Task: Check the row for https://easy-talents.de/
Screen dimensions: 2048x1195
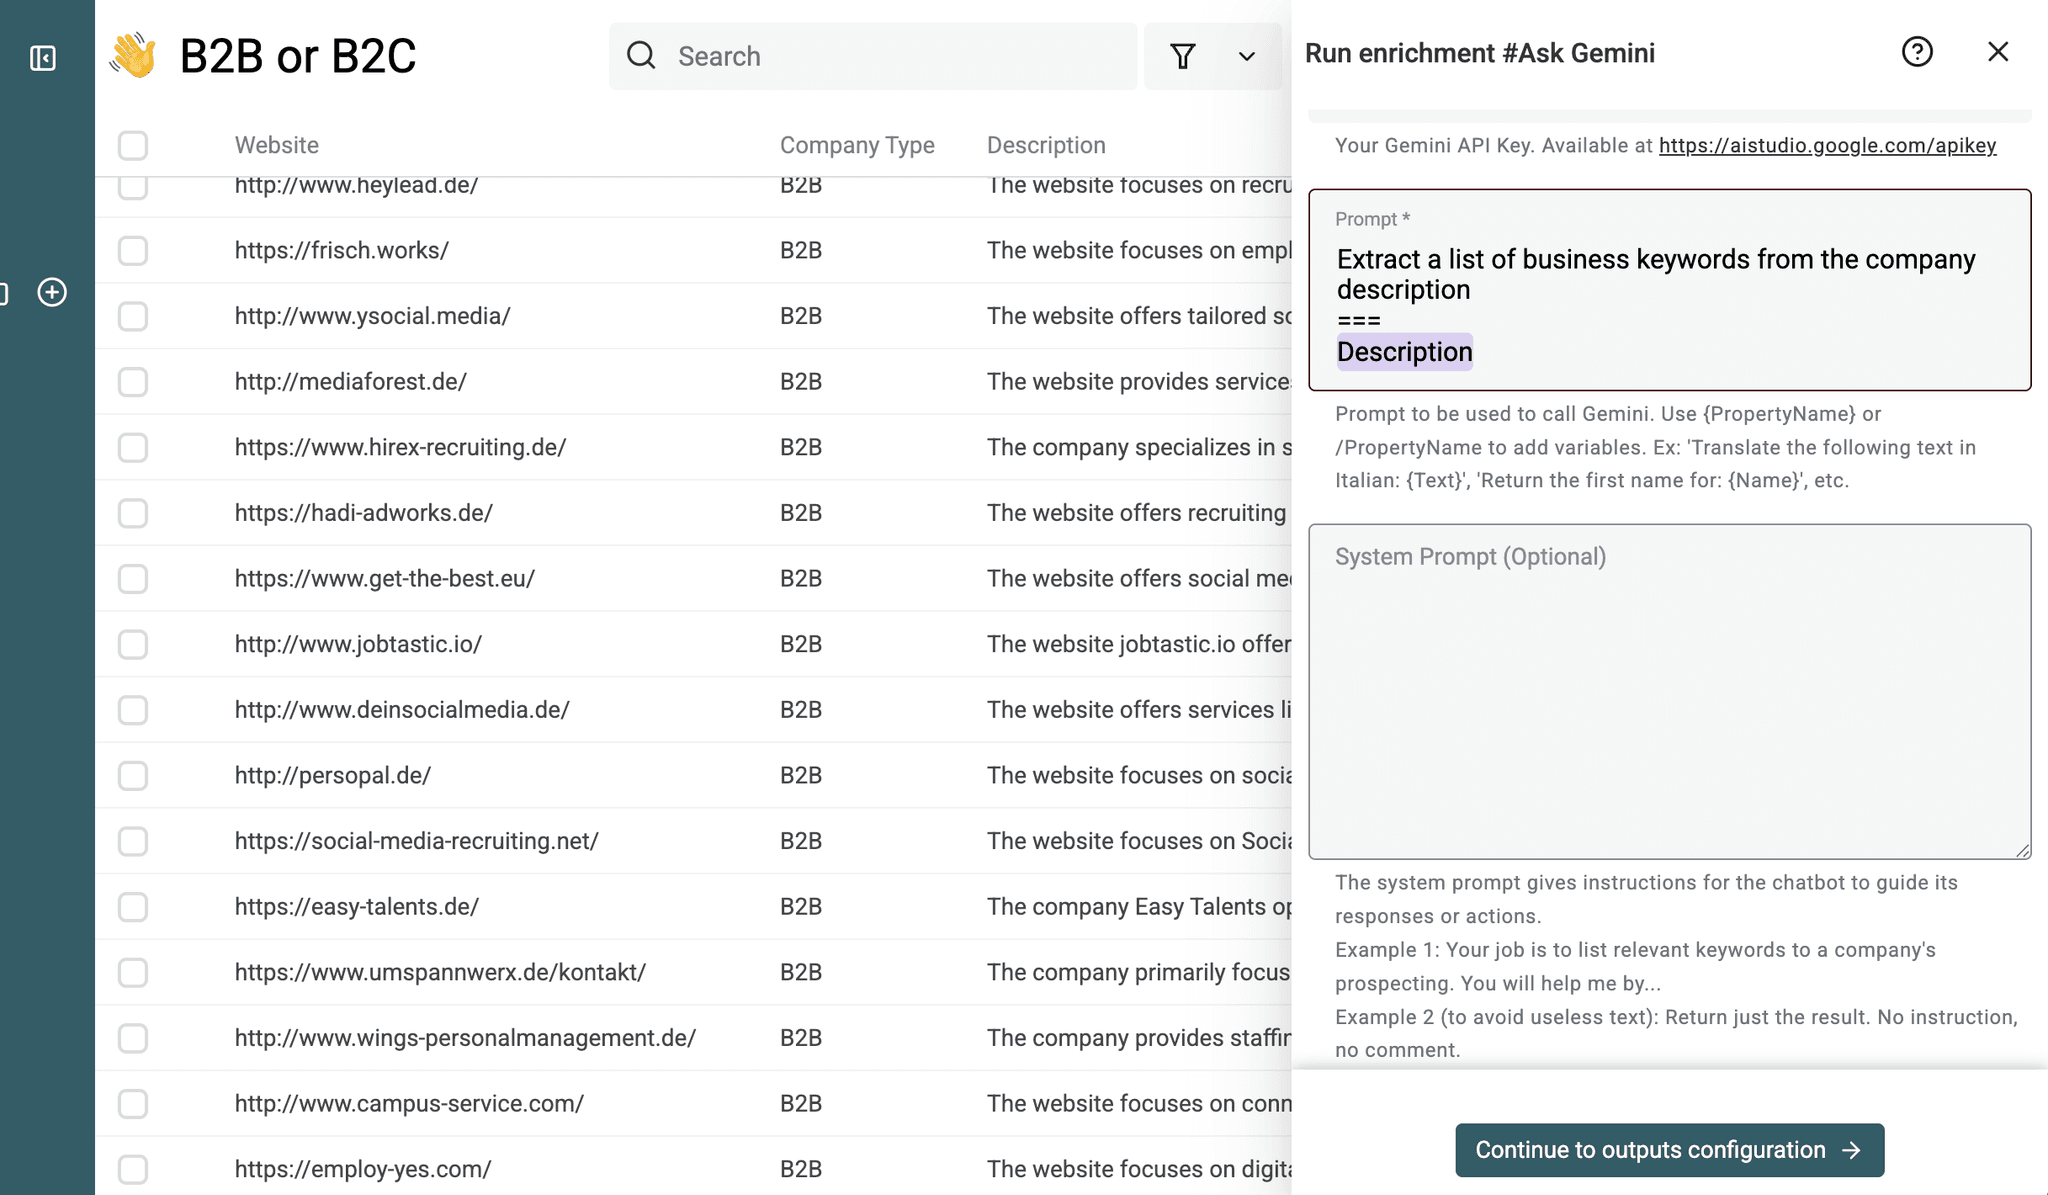Action: click(x=133, y=906)
